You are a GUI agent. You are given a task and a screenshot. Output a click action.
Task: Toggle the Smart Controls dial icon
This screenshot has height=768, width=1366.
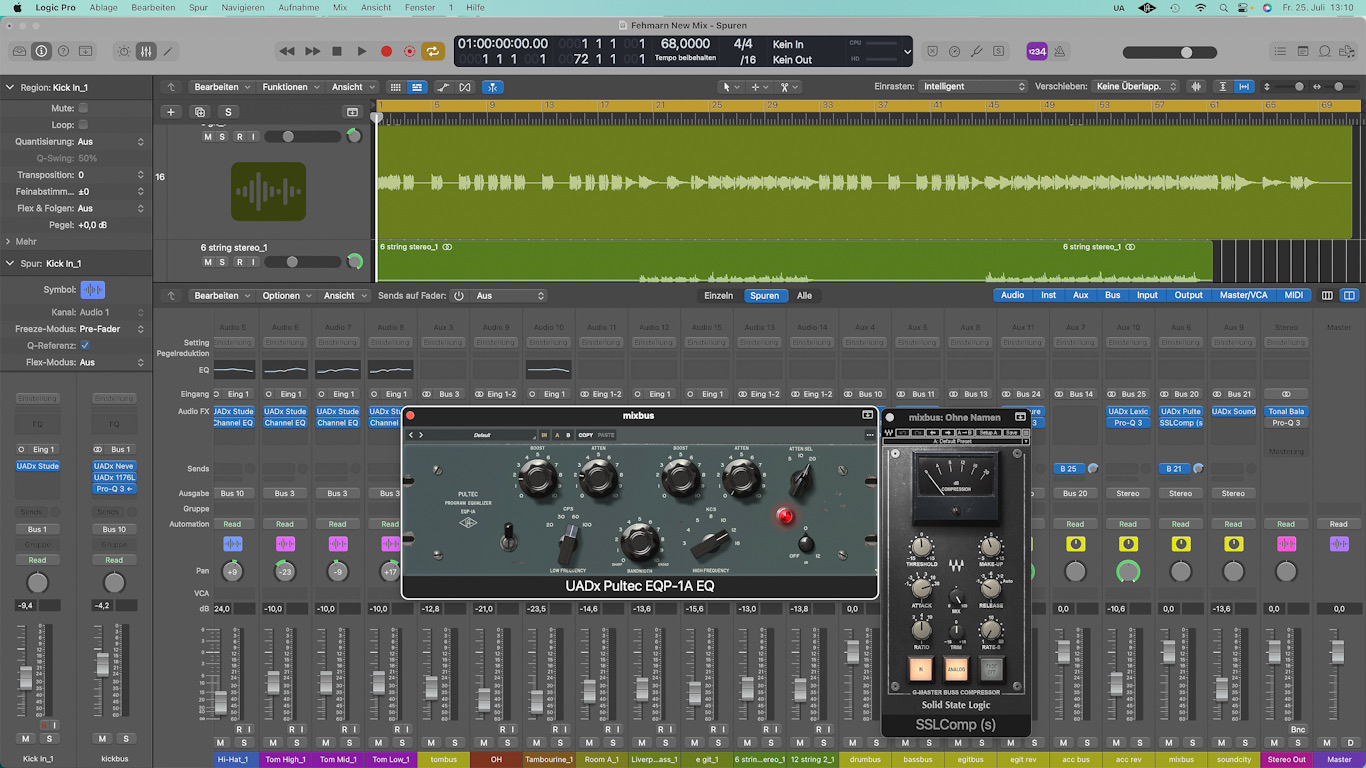click(x=124, y=51)
